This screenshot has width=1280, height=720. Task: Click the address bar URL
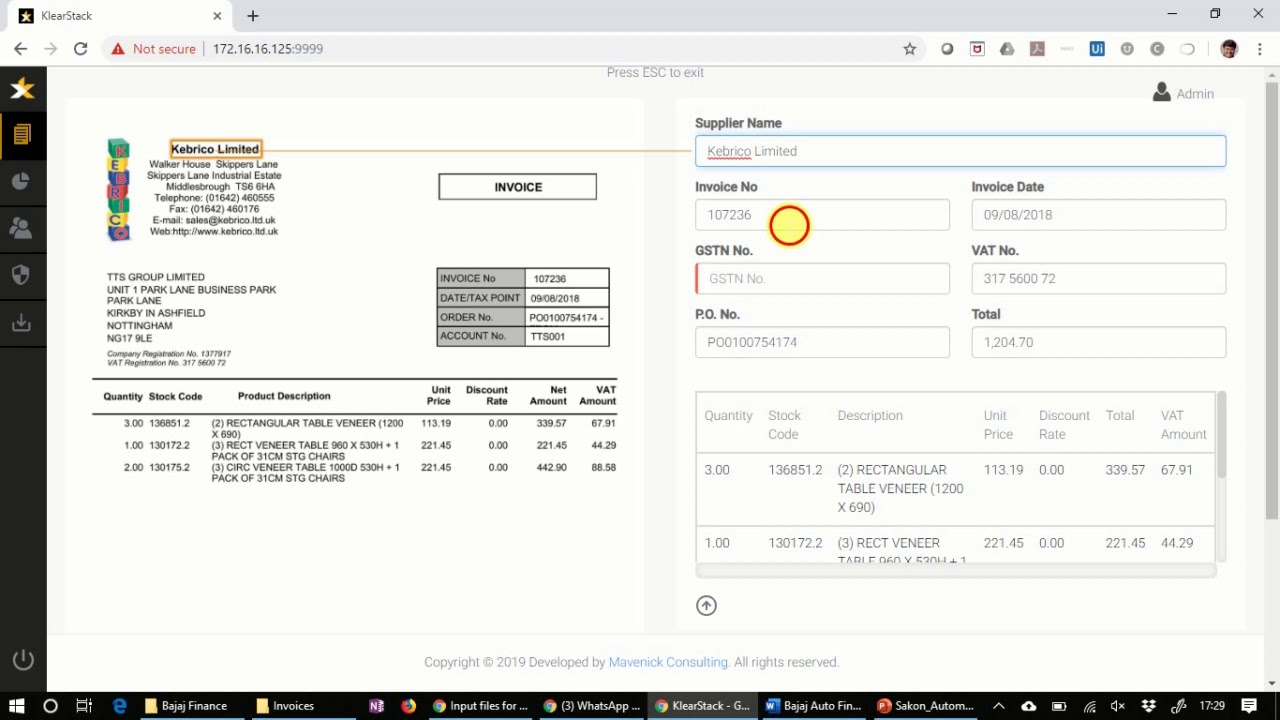[268, 48]
